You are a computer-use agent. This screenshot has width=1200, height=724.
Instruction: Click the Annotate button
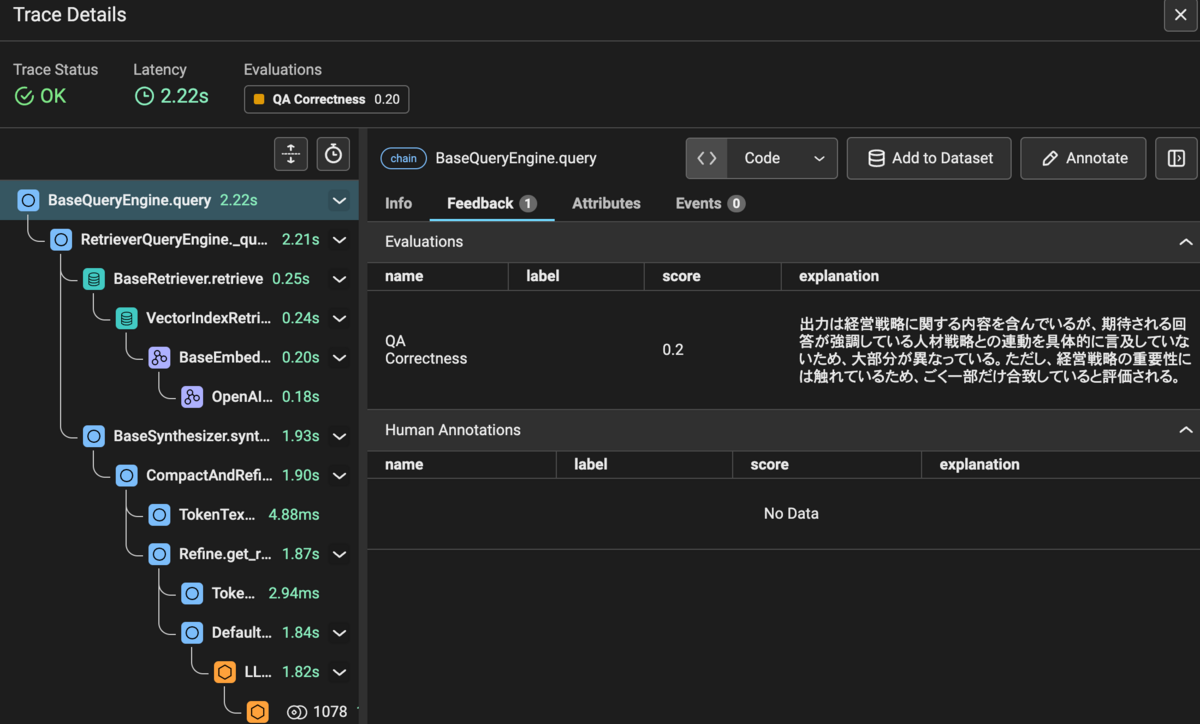pyautogui.click(x=1083, y=158)
